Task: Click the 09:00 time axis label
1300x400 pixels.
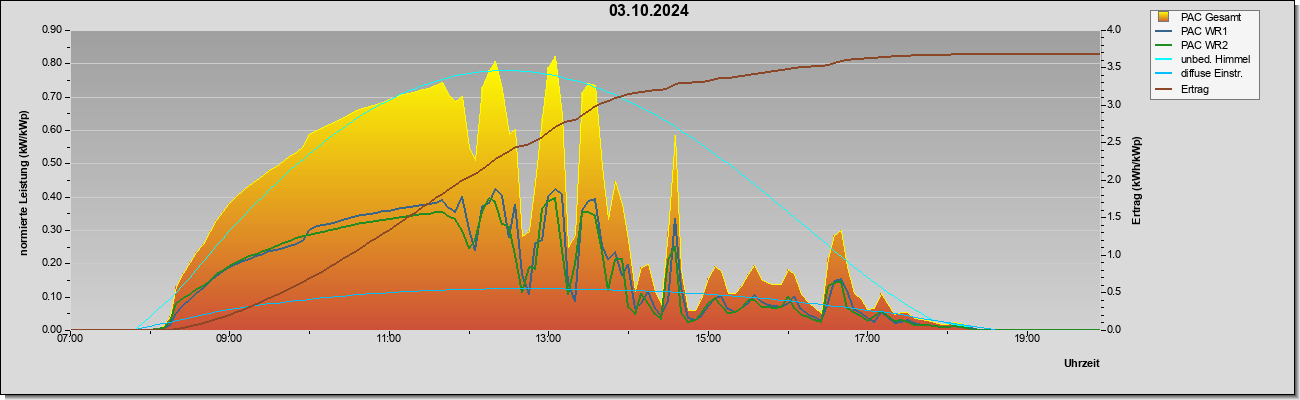Action: (x=229, y=339)
